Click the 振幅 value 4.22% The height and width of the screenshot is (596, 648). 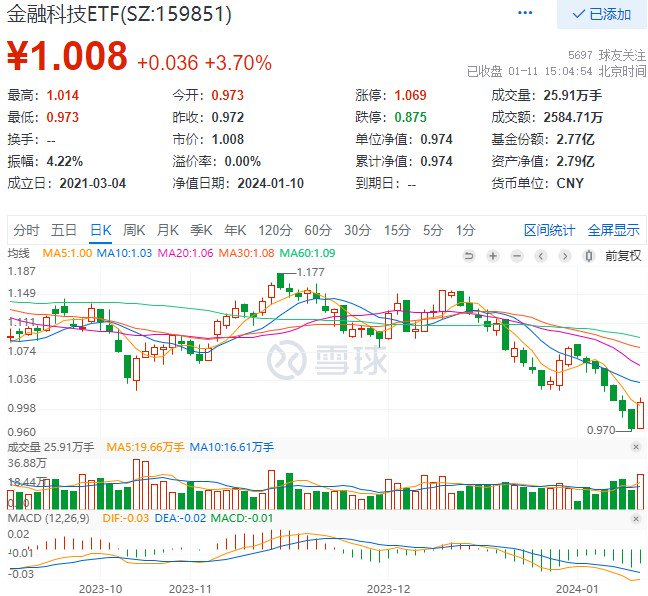click(64, 161)
